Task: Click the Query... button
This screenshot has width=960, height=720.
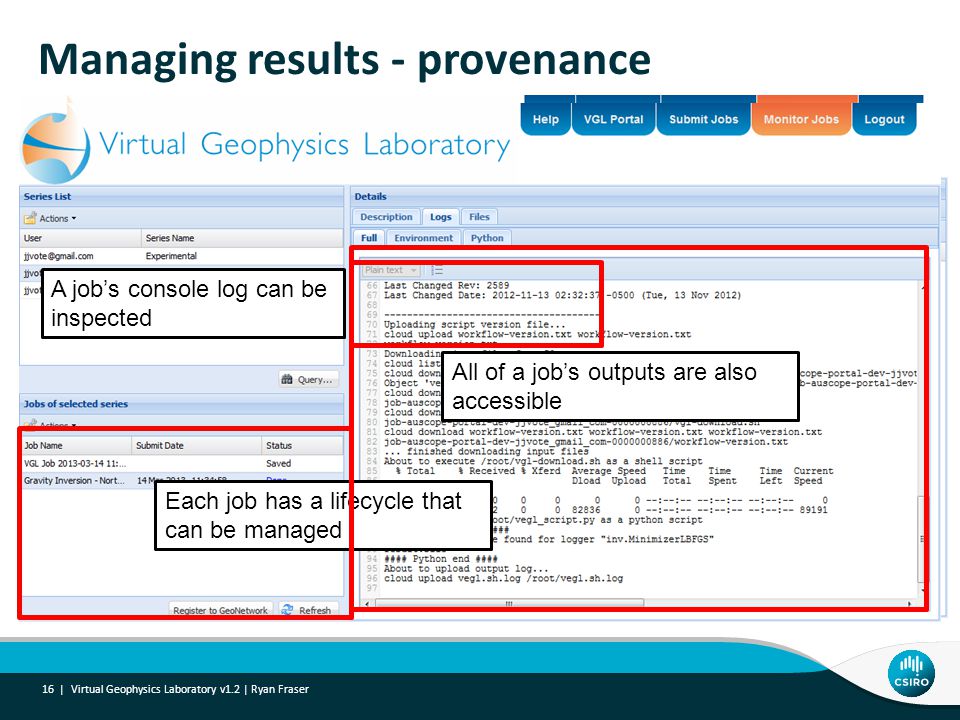Action: (309, 380)
